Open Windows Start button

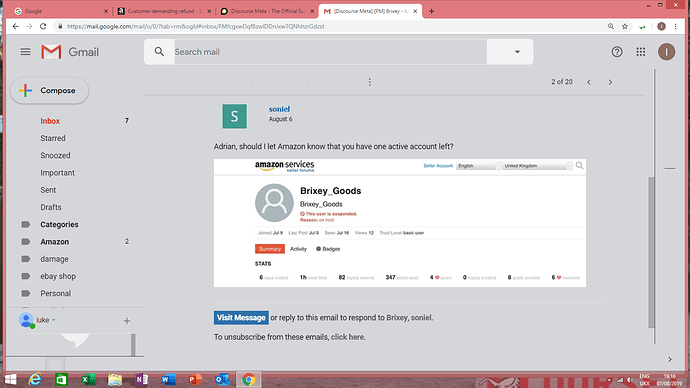point(10,380)
